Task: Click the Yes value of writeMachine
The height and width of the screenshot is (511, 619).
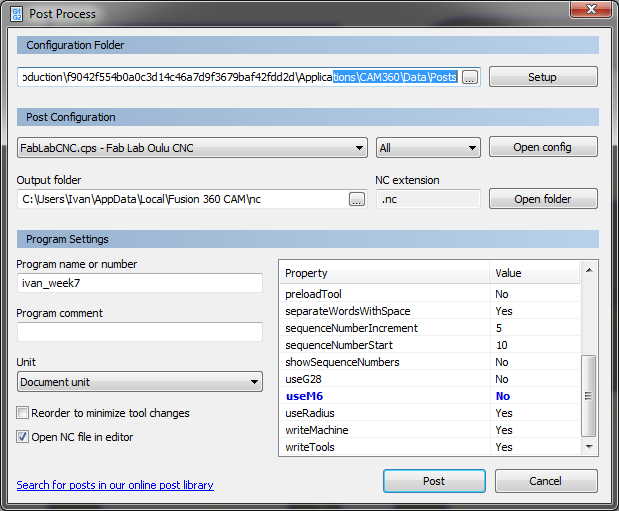Action: (x=504, y=430)
